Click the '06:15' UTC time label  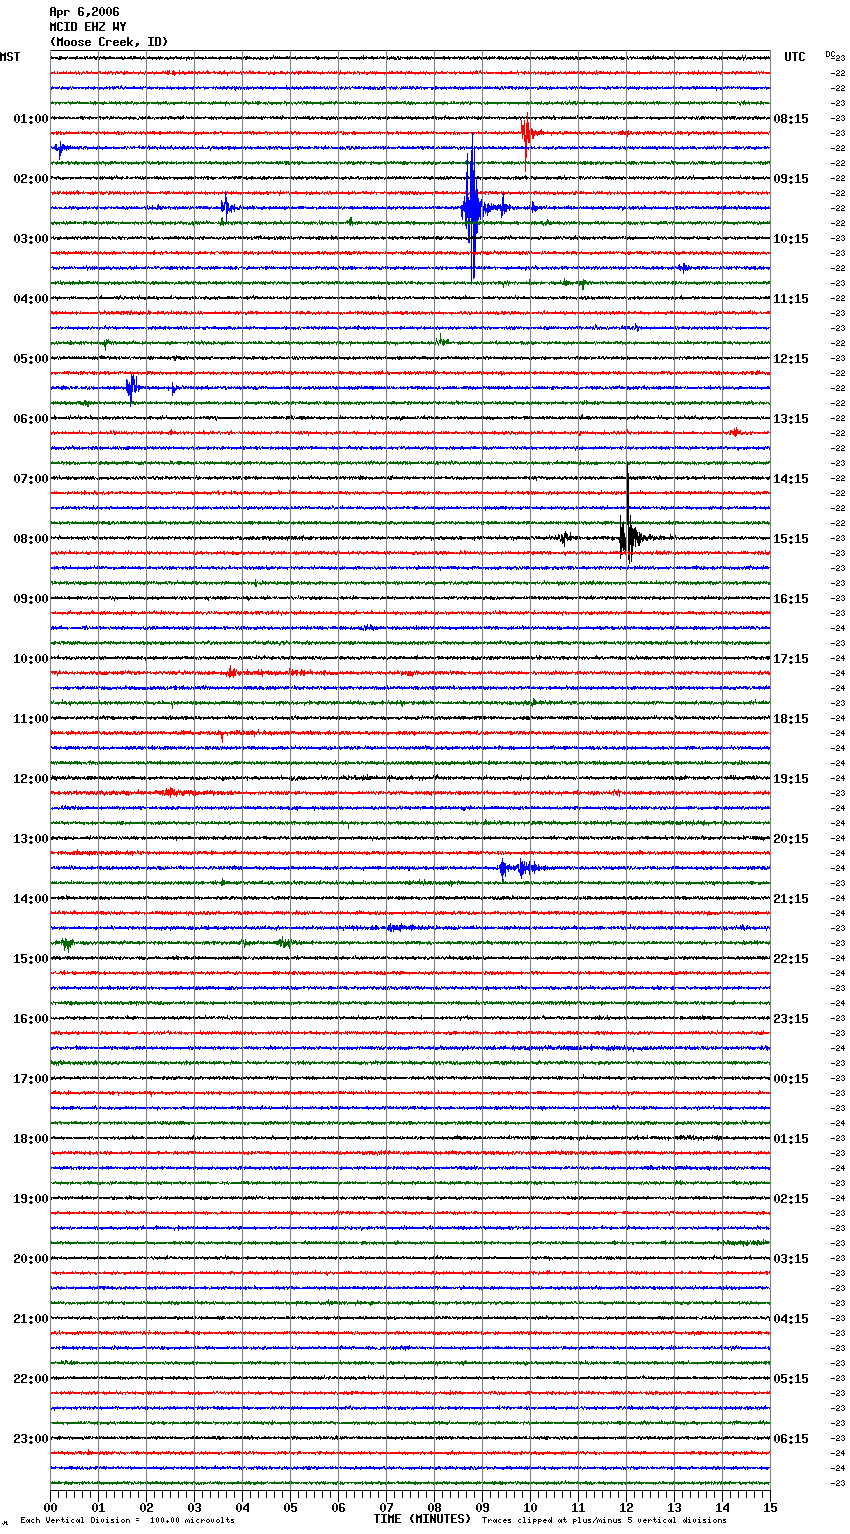click(x=791, y=1439)
